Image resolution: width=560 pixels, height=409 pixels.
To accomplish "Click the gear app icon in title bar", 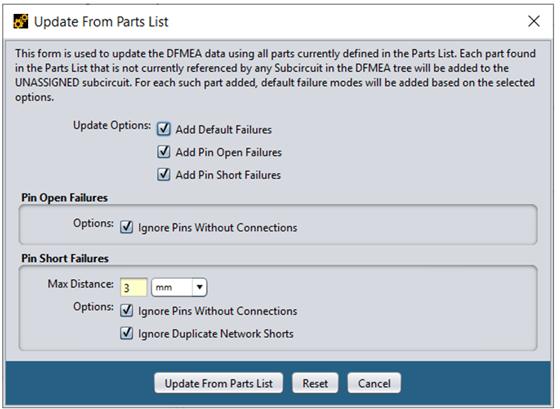I will tap(21, 21).
